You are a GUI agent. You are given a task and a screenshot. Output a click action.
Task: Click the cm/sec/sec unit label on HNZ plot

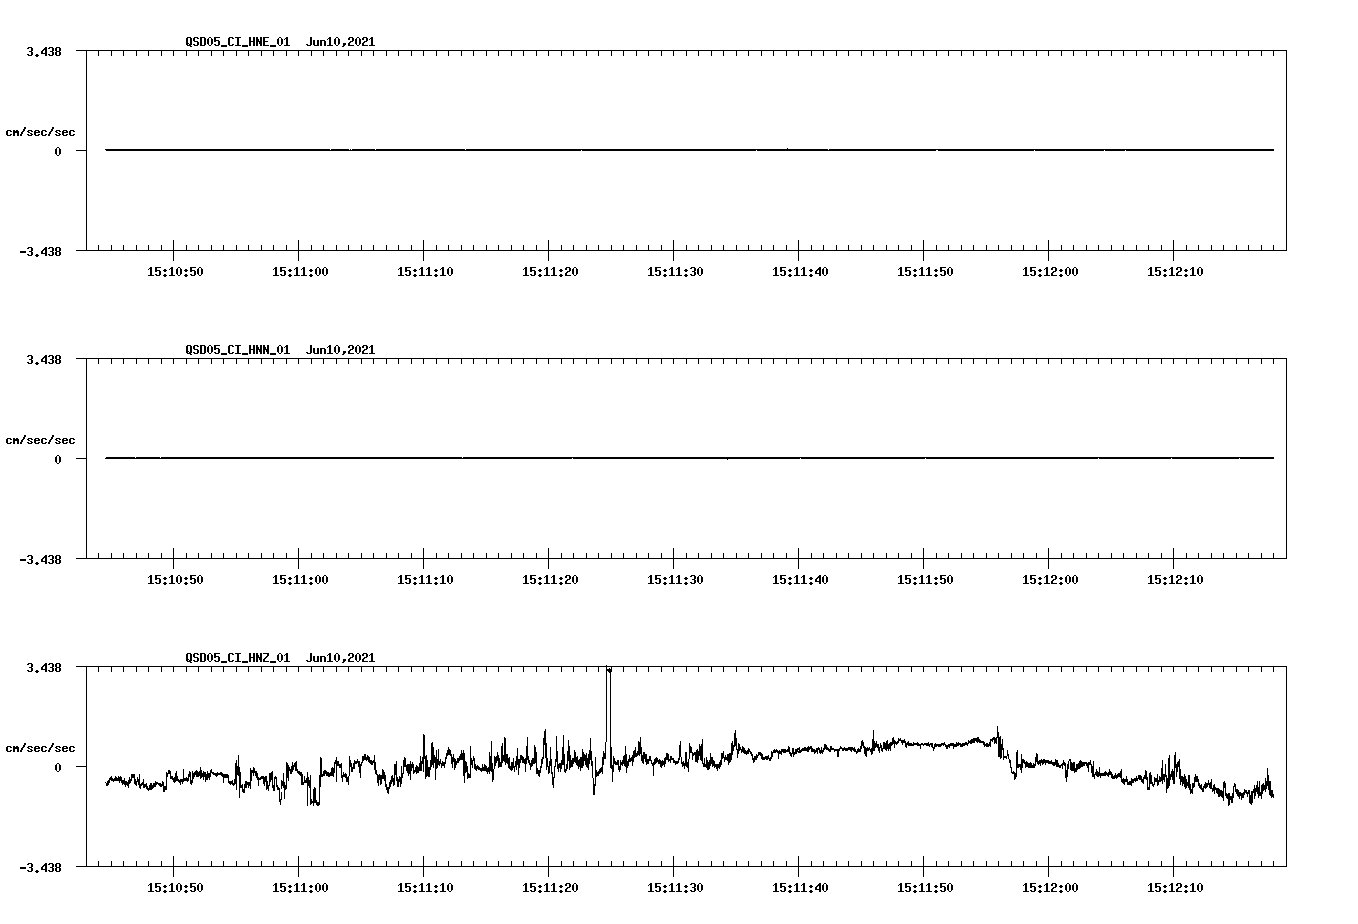coord(41,748)
